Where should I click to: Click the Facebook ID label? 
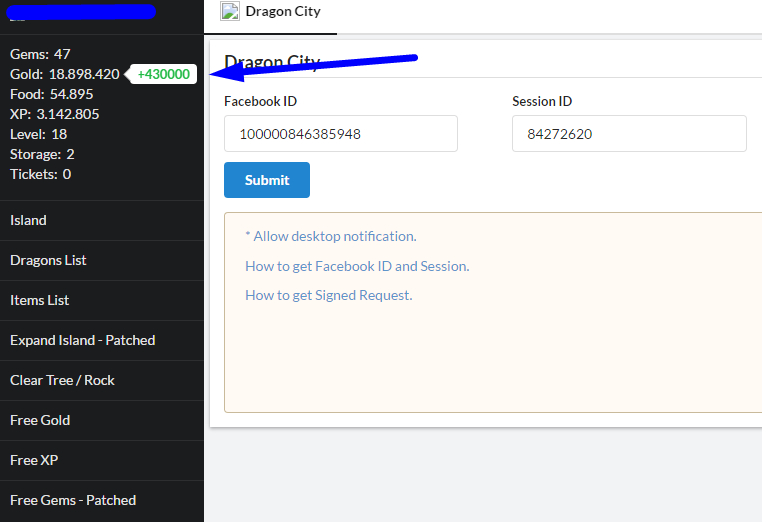click(x=260, y=101)
